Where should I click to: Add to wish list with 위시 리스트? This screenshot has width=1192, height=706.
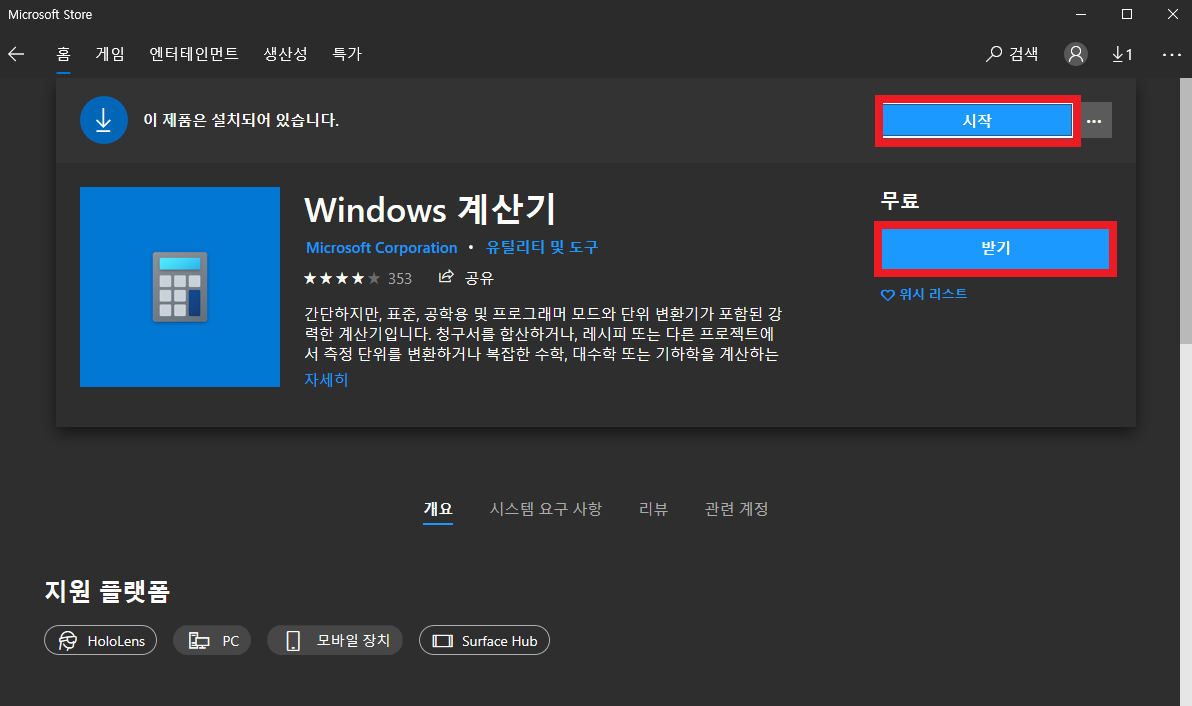click(x=924, y=294)
